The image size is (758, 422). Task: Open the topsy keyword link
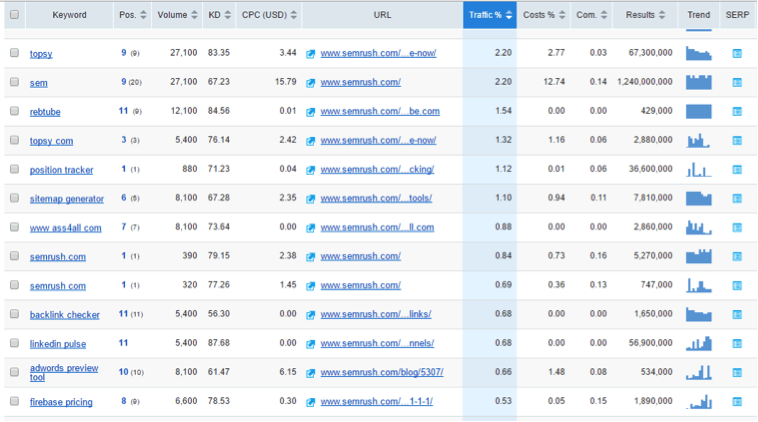click(41, 54)
